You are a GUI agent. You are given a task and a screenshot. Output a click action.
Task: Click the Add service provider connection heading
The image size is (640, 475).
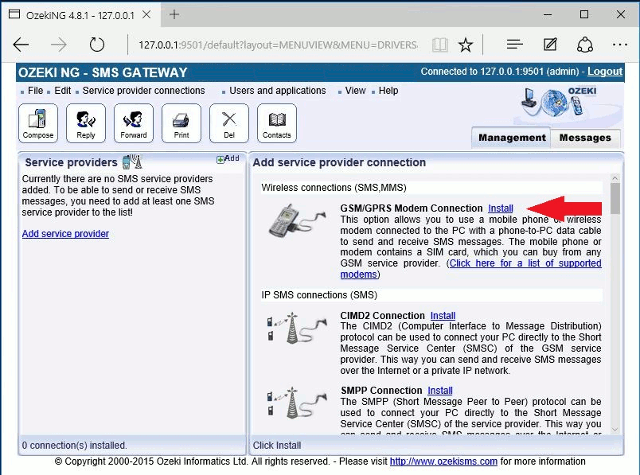(x=339, y=162)
